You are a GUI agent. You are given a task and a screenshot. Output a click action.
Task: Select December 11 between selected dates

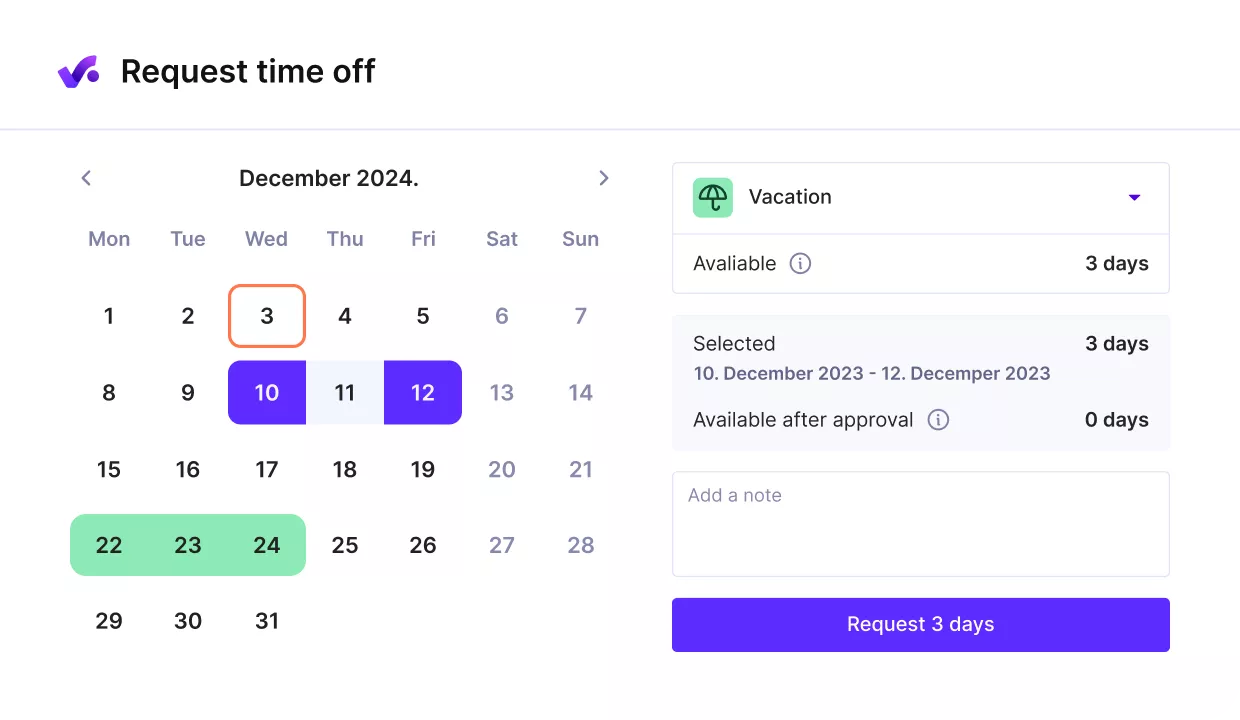[x=345, y=393]
